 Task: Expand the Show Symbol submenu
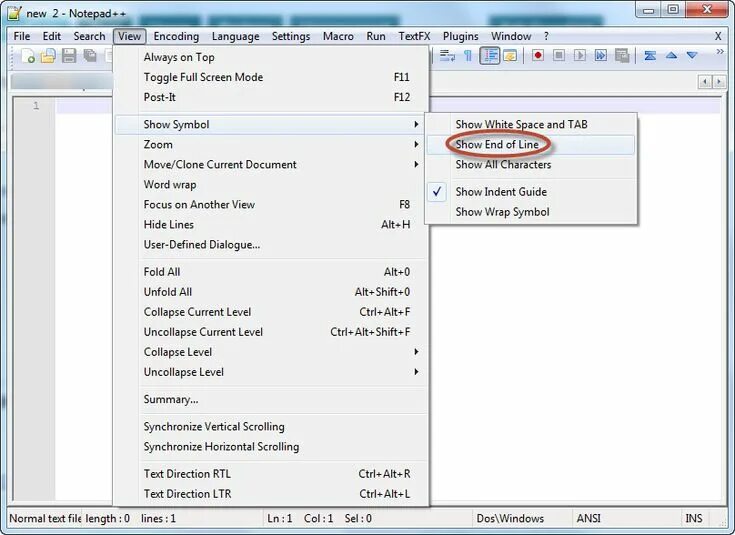tap(271, 125)
